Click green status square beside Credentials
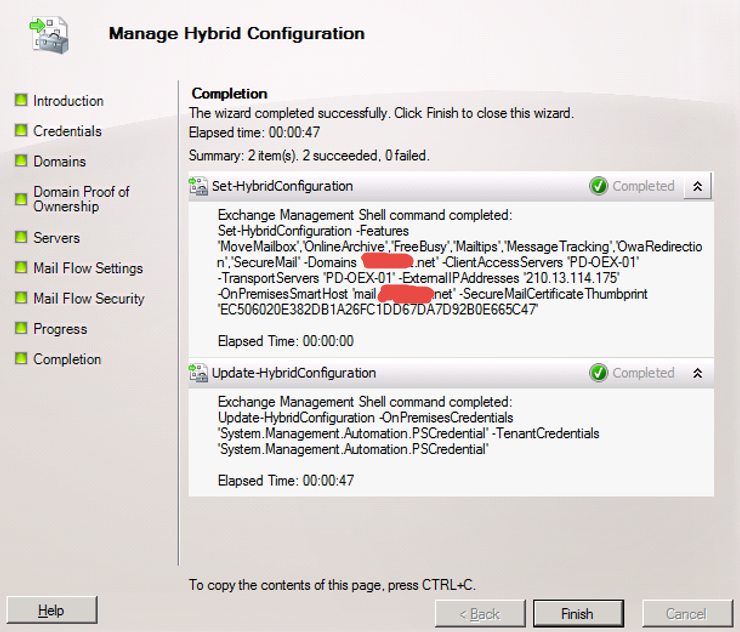Viewport: 740px width, 632px height. [20, 130]
